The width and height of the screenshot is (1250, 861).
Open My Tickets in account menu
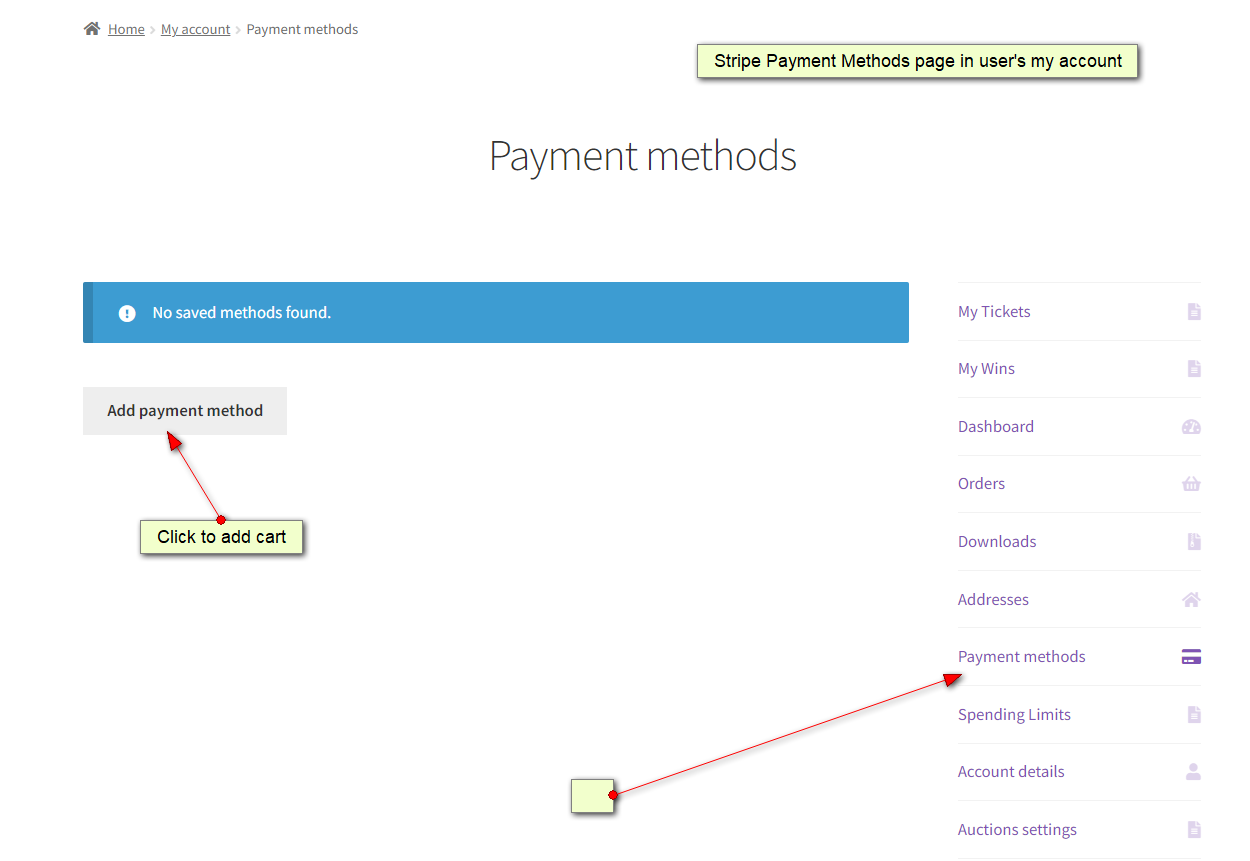(994, 312)
